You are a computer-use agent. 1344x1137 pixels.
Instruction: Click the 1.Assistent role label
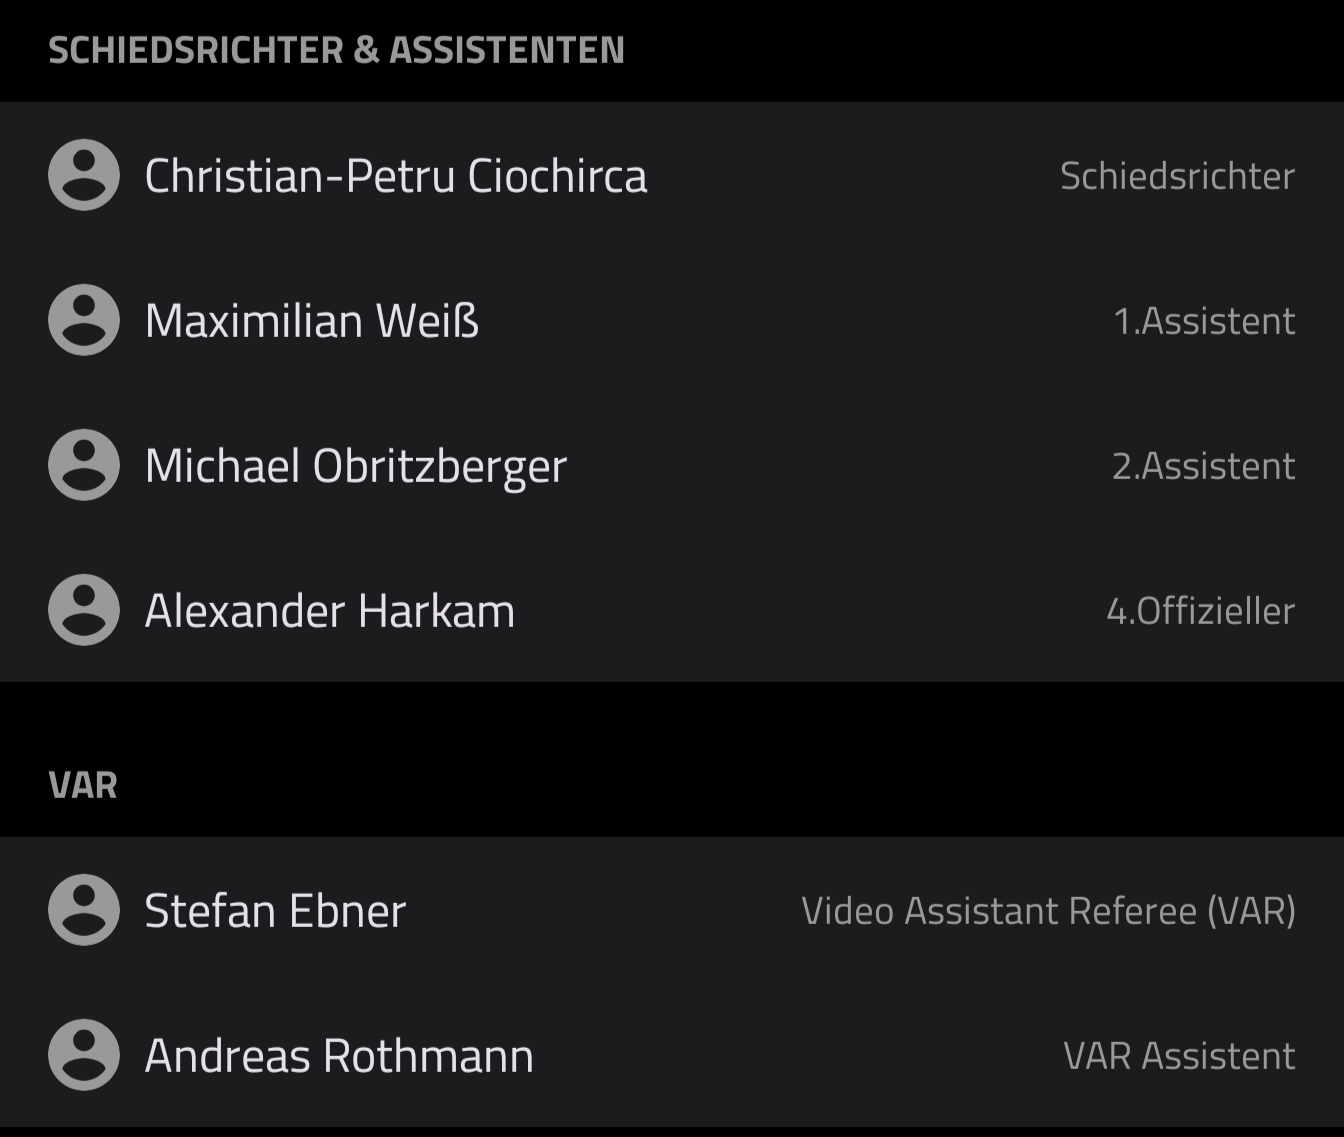[x=1204, y=321]
